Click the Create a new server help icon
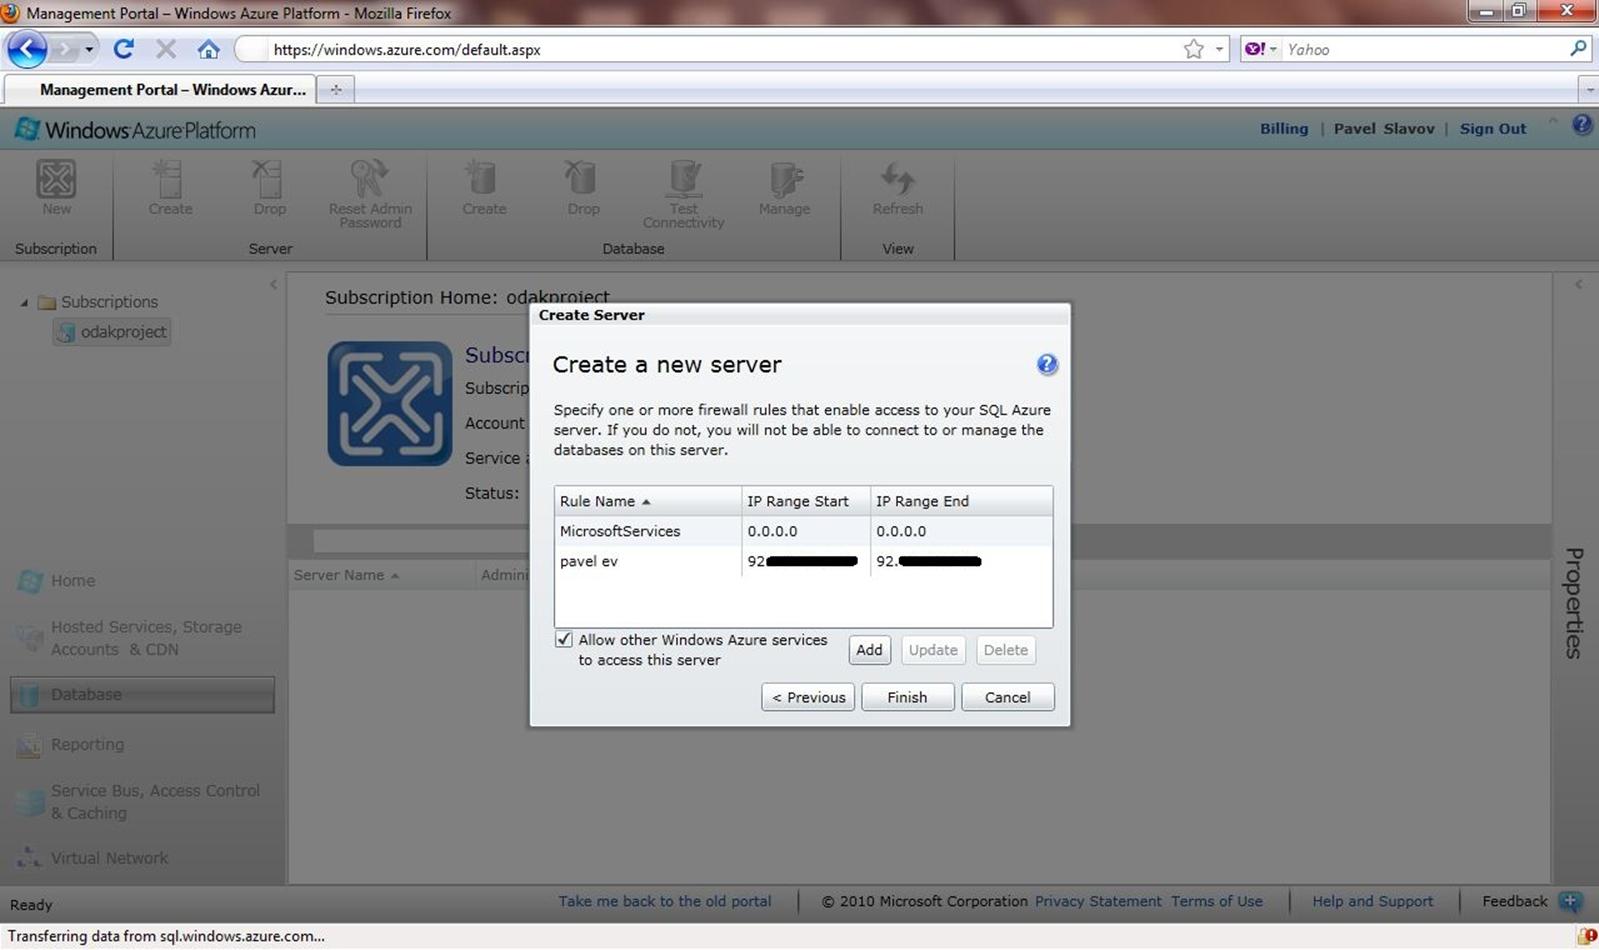 coord(1047,364)
